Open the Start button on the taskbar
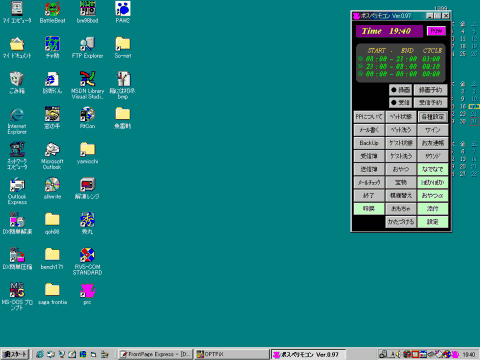The image size is (480, 360). pyautogui.click(x=15, y=354)
